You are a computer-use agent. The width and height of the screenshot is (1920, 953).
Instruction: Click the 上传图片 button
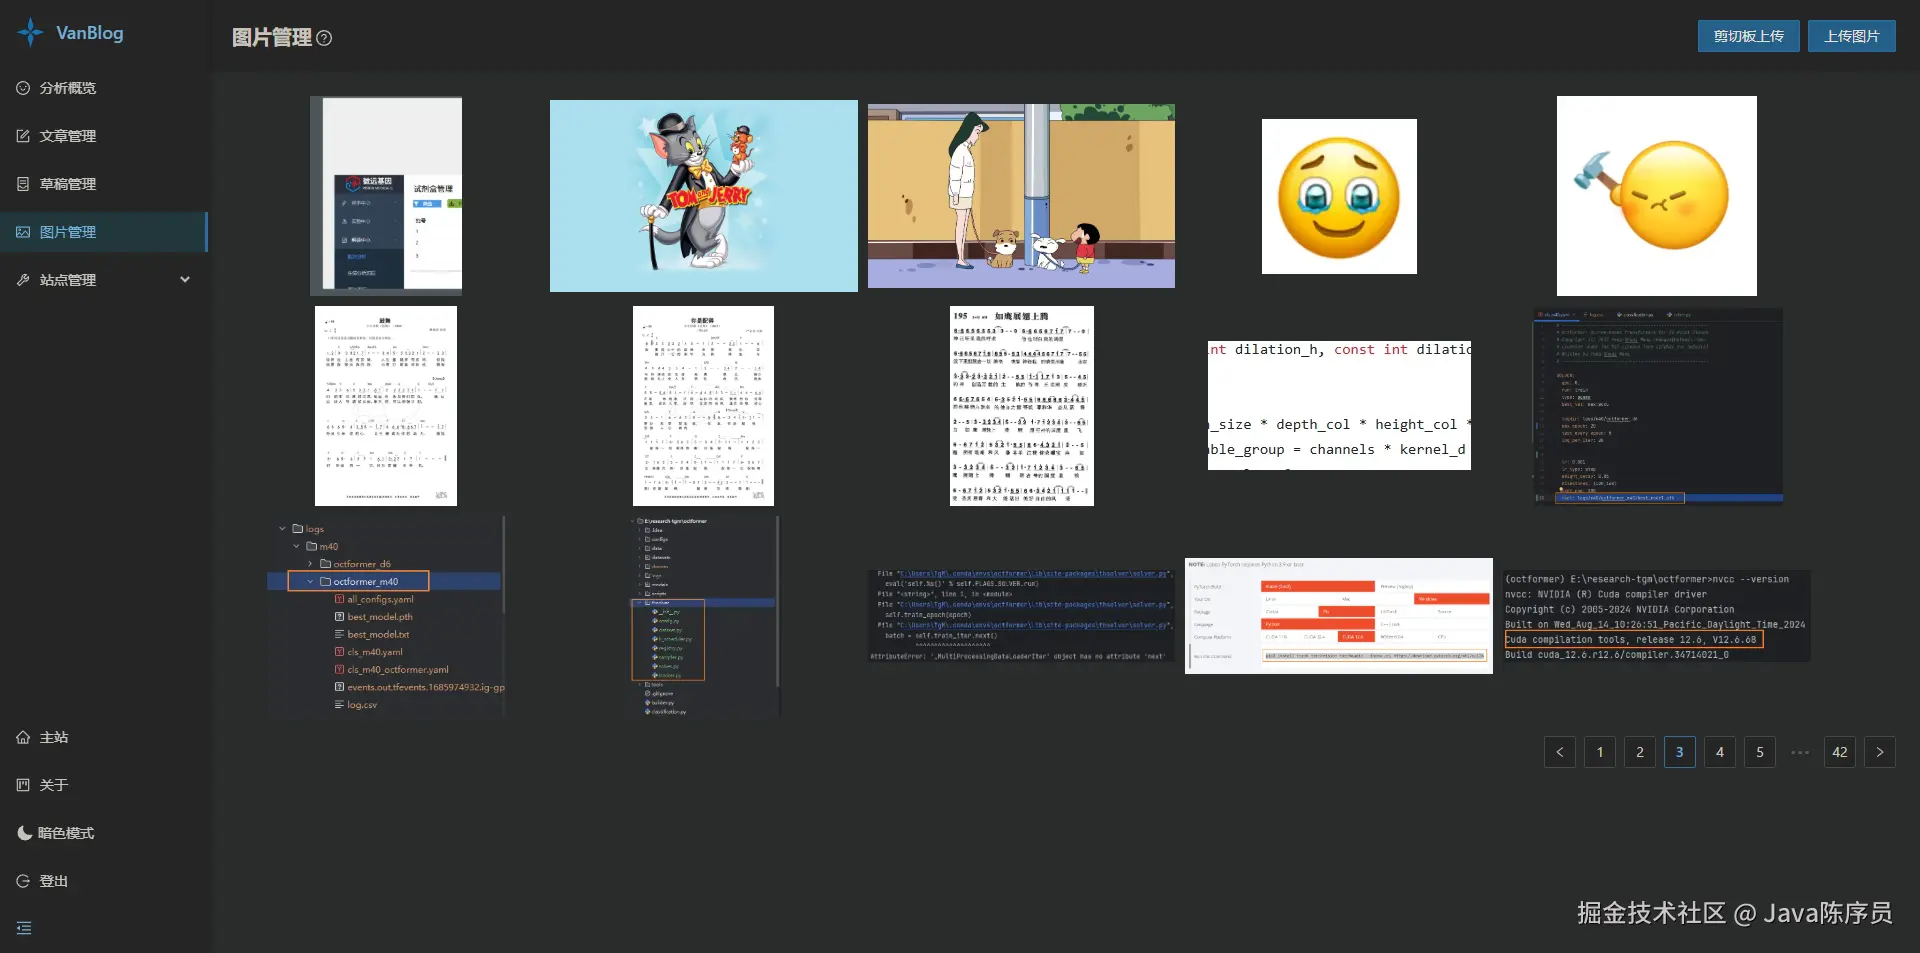1851,36
